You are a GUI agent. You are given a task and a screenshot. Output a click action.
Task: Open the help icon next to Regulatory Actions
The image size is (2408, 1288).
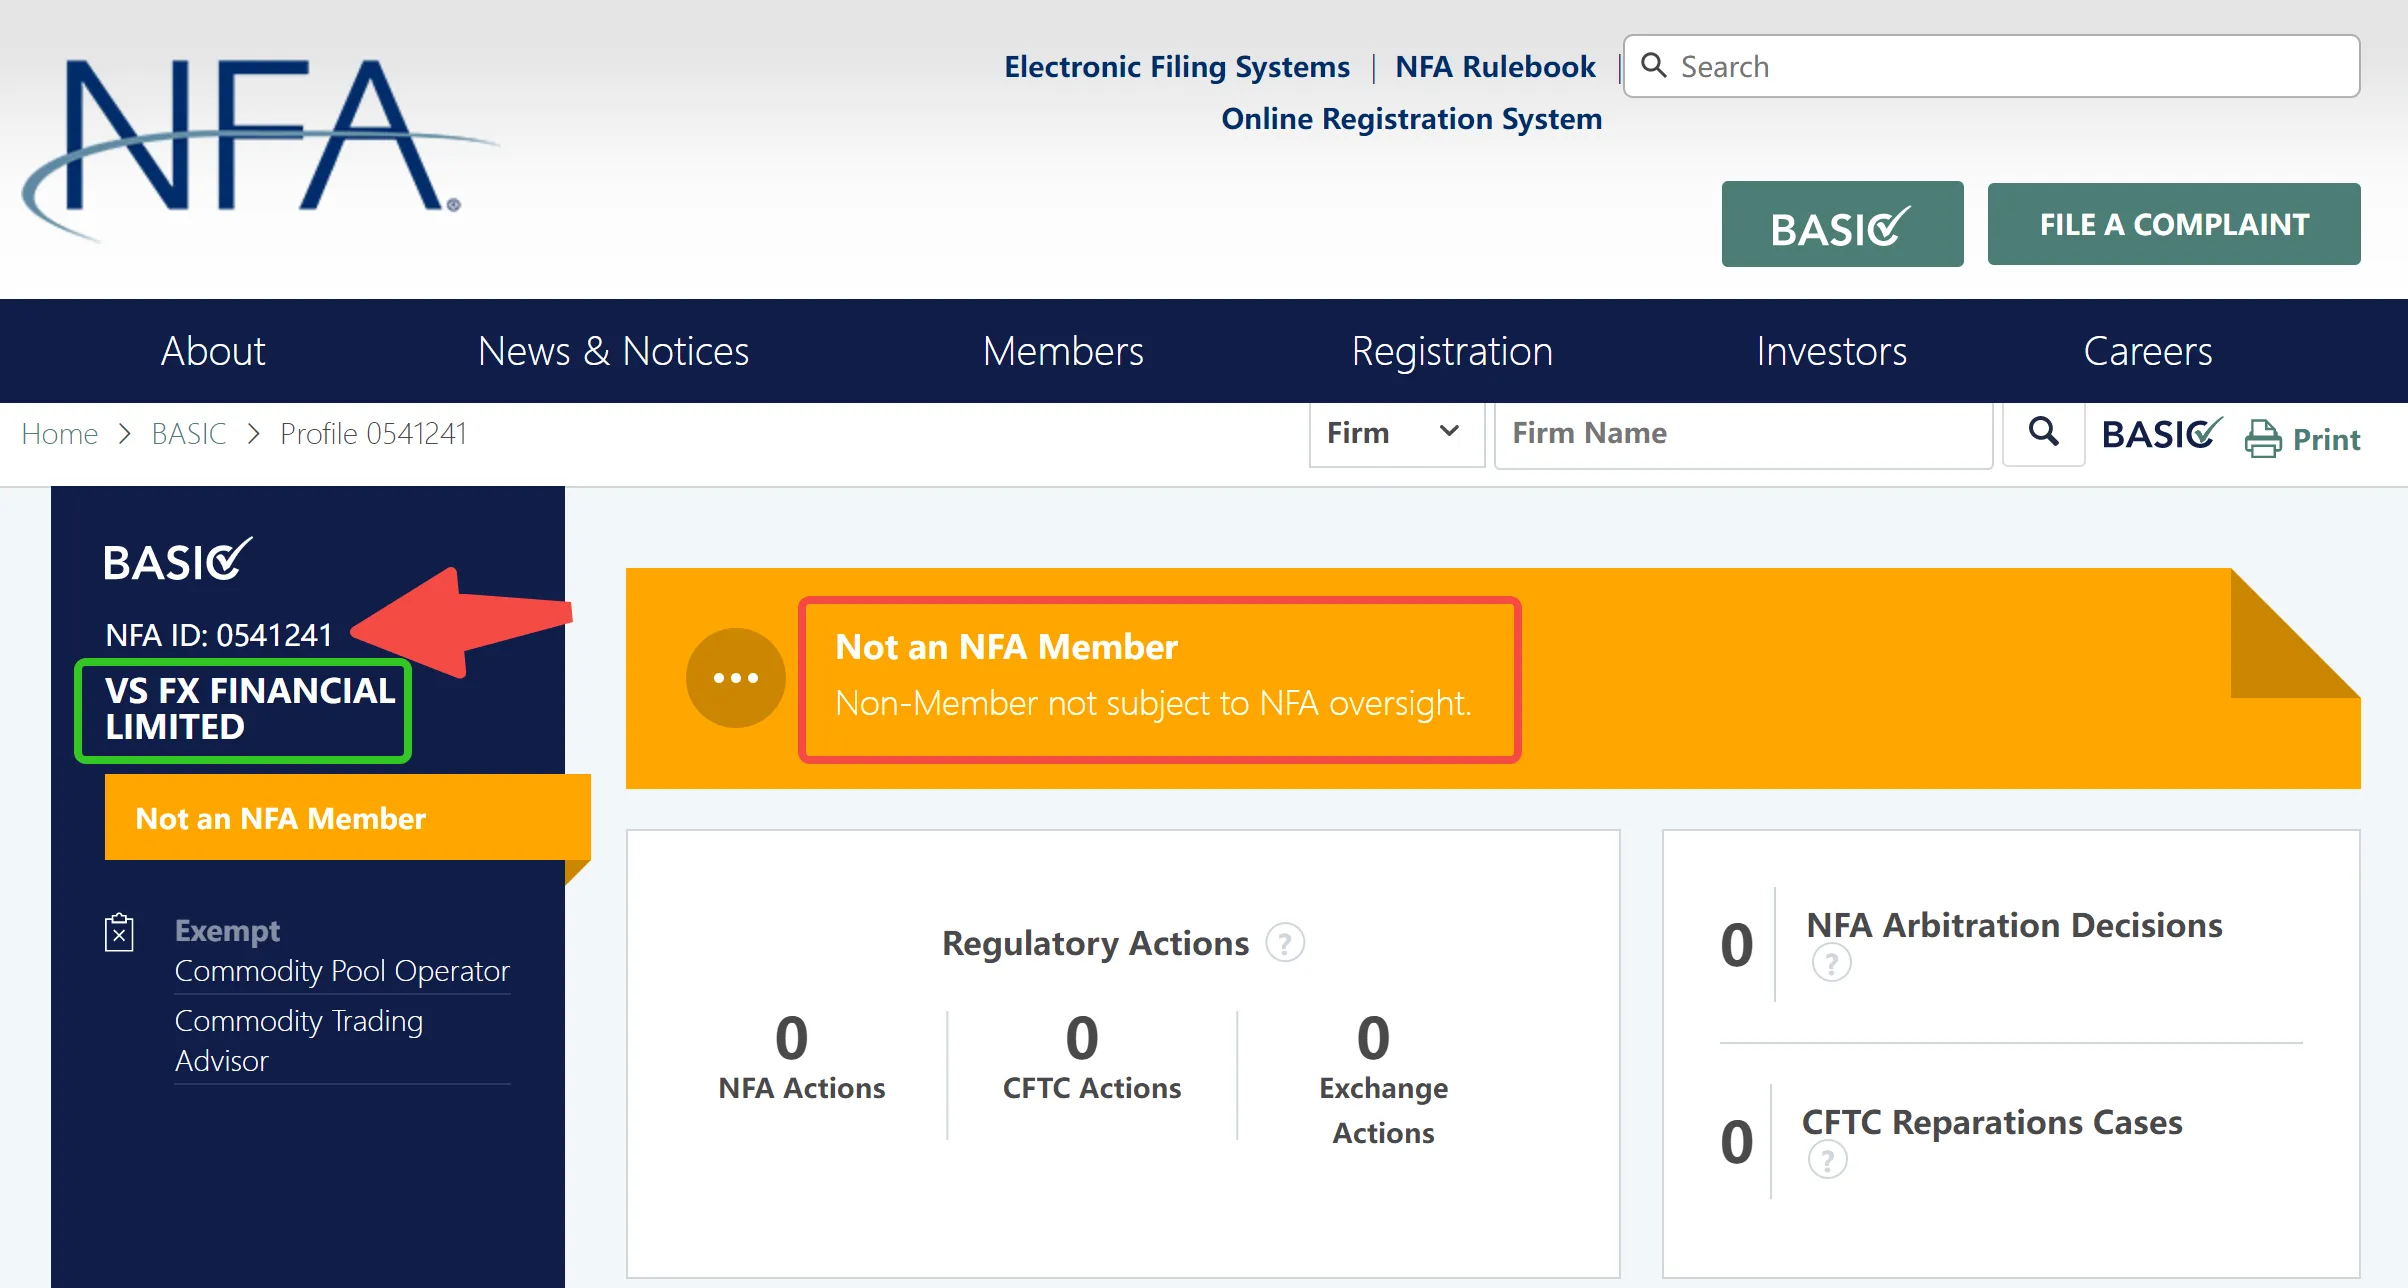[x=1285, y=943]
